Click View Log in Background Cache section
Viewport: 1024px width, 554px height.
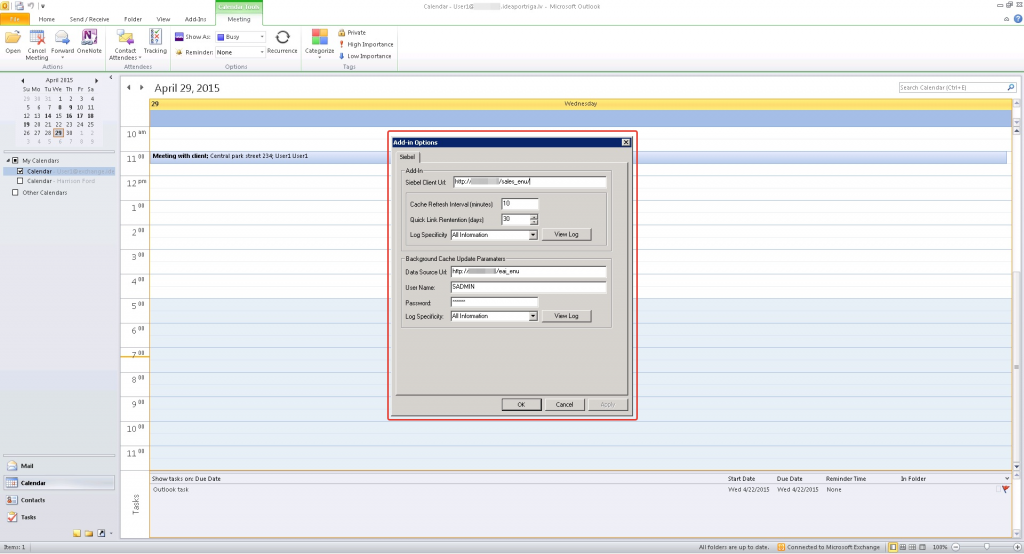click(x=566, y=316)
